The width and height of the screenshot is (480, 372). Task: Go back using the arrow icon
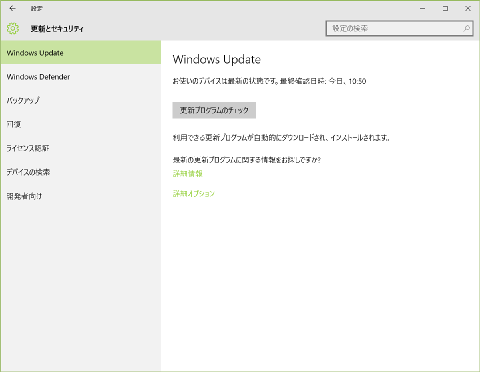click(12, 8)
